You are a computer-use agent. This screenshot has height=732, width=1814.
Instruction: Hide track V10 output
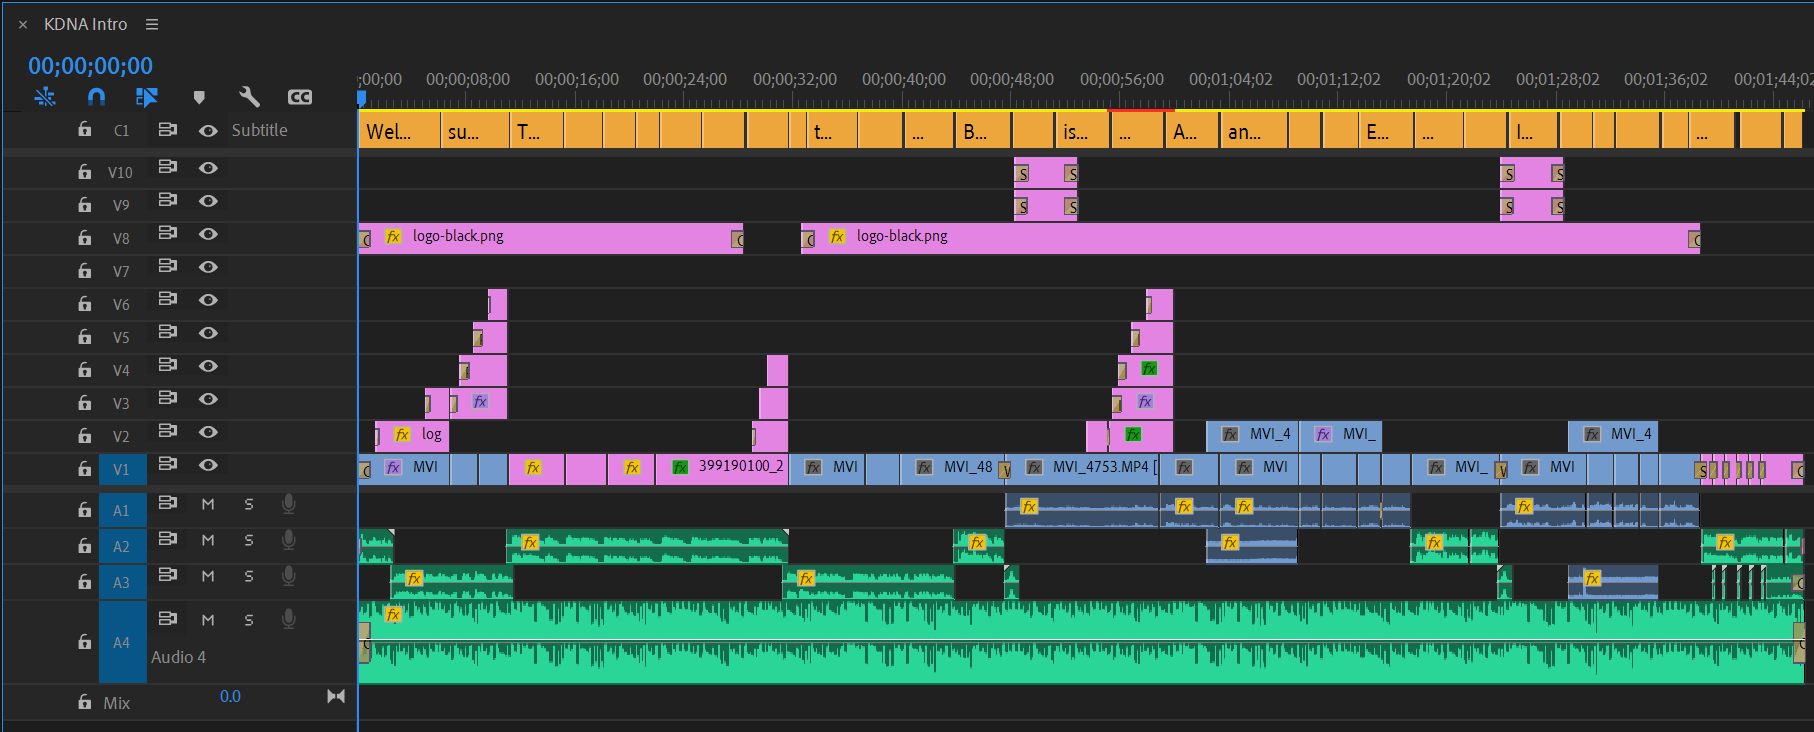click(x=208, y=168)
